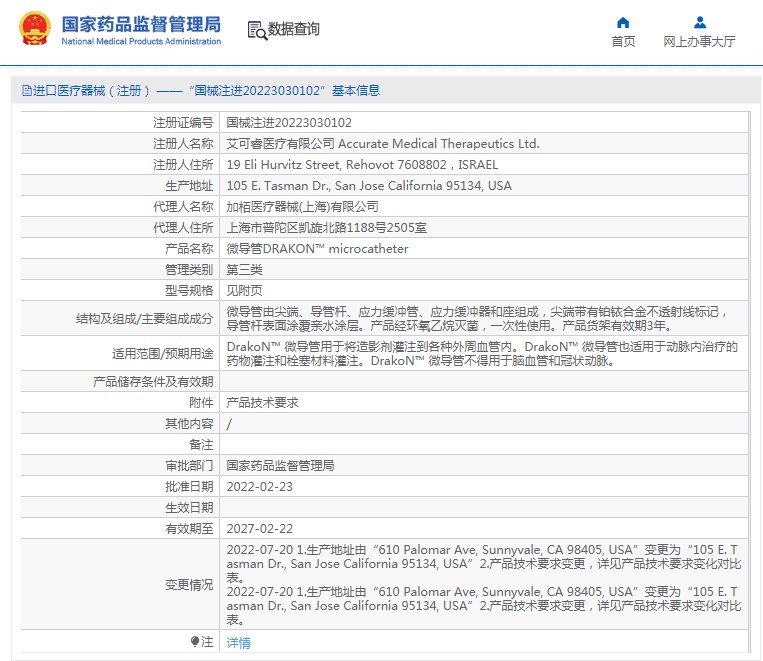Click 数据查询 heading text
Viewport: 763px width, 661px height.
pyautogui.click(x=293, y=29)
